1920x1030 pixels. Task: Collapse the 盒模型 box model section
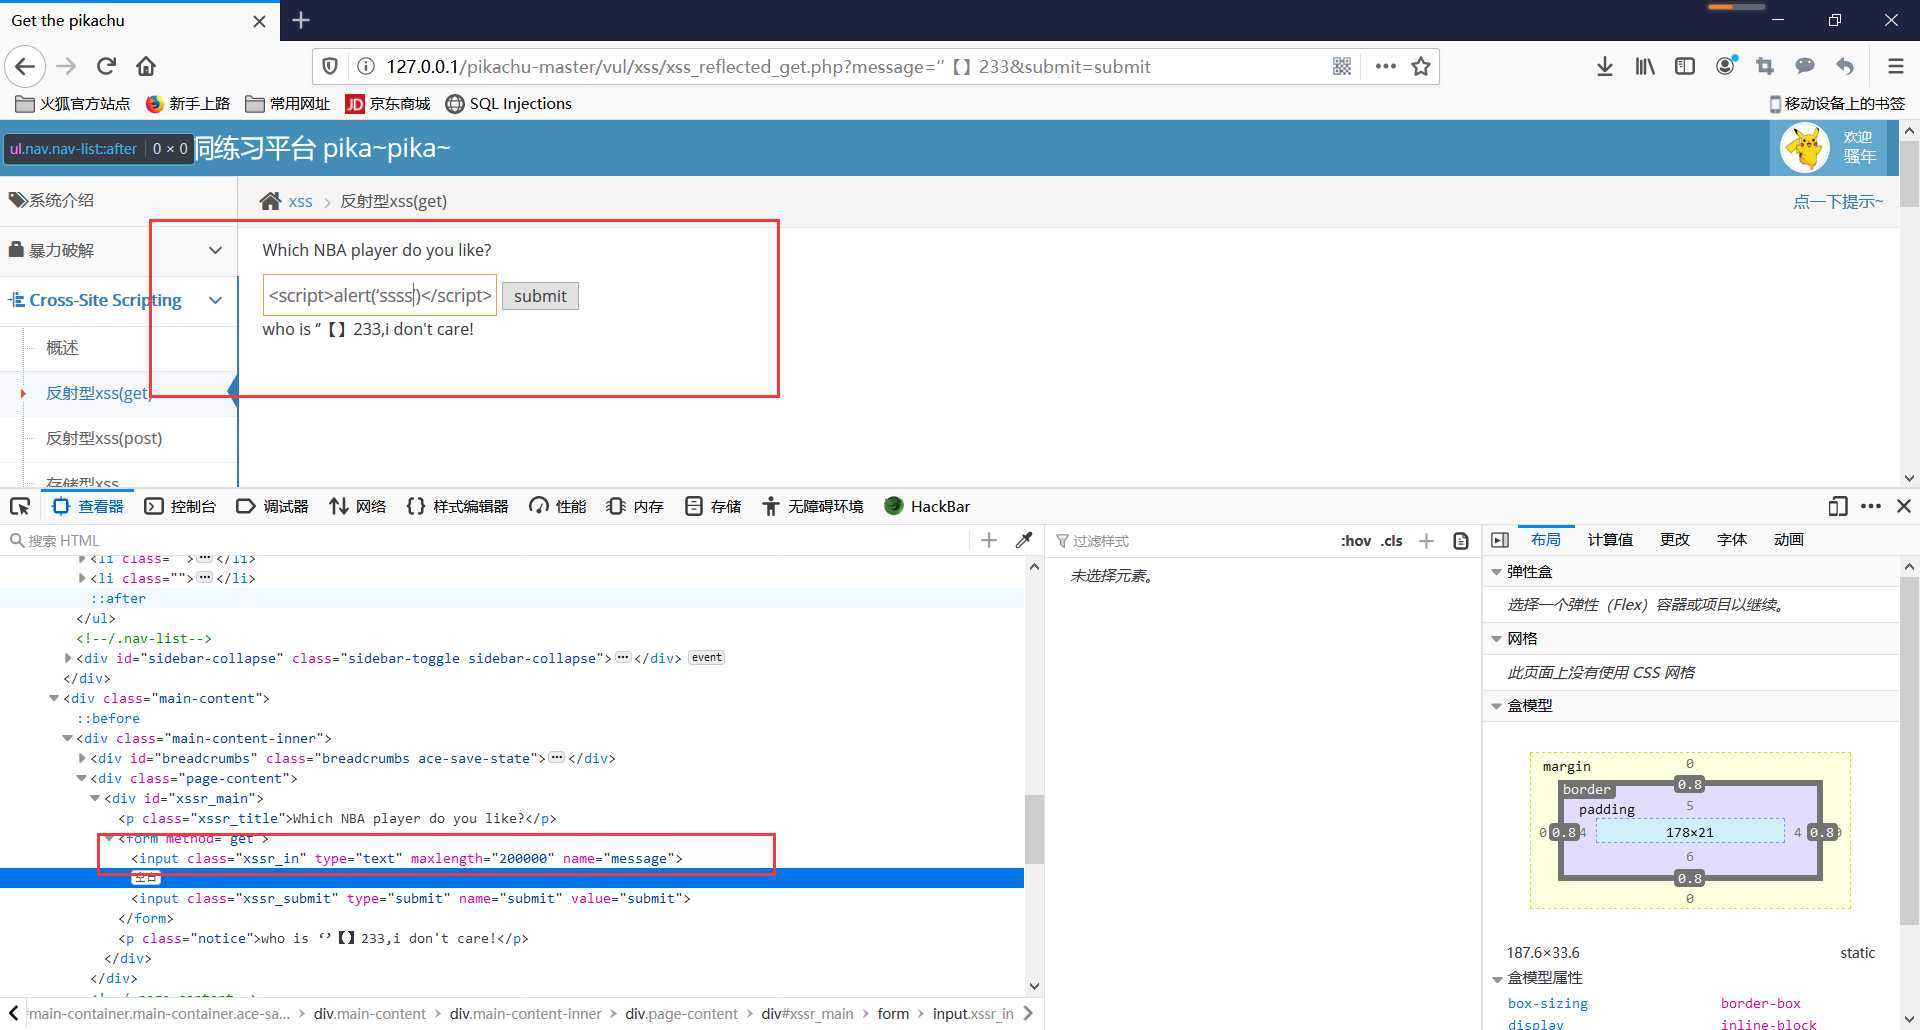[x=1497, y=706]
